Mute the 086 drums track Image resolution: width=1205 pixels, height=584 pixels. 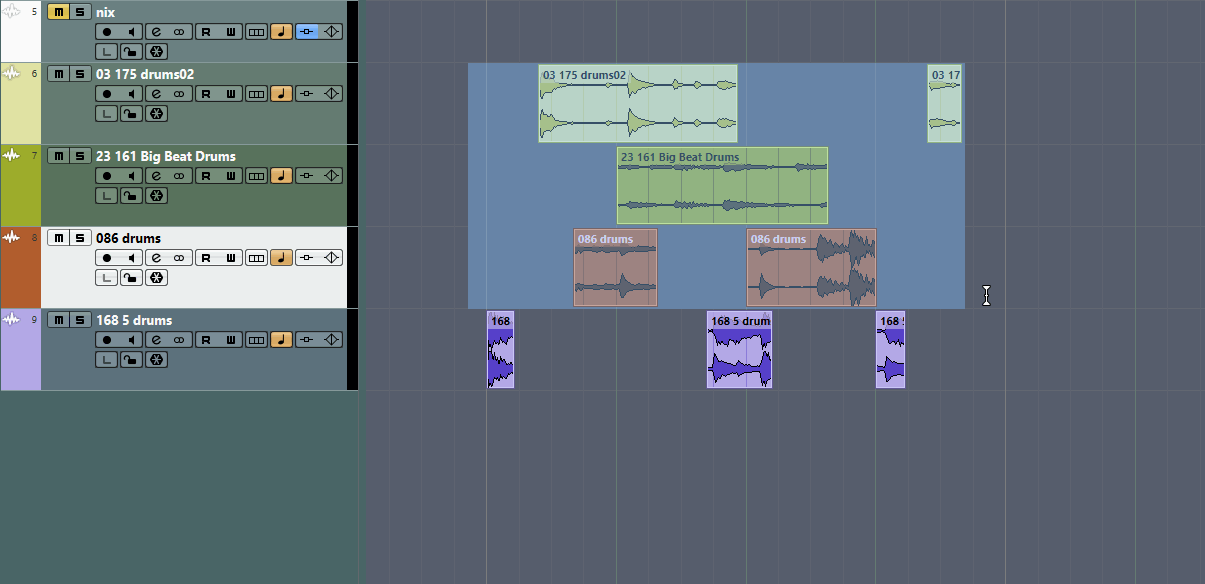[58, 238]
